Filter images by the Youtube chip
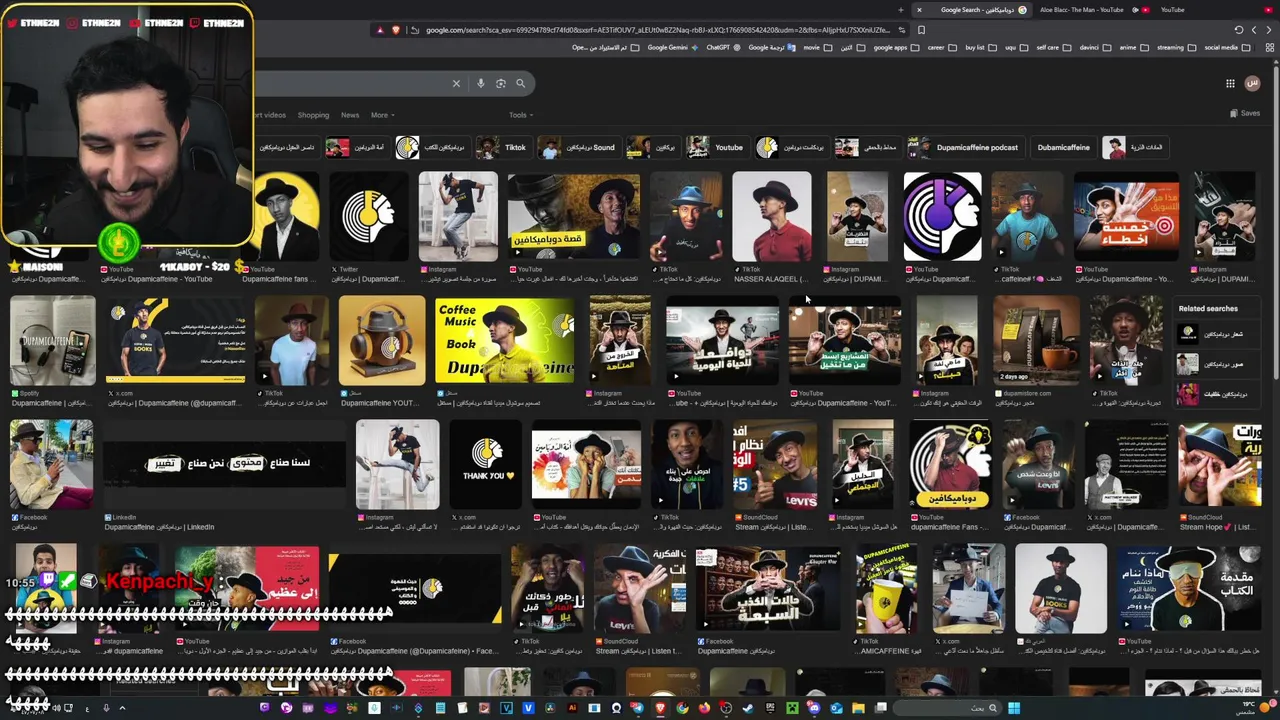The width and height of the screenshot is (1280, 720). click(716, 147)
